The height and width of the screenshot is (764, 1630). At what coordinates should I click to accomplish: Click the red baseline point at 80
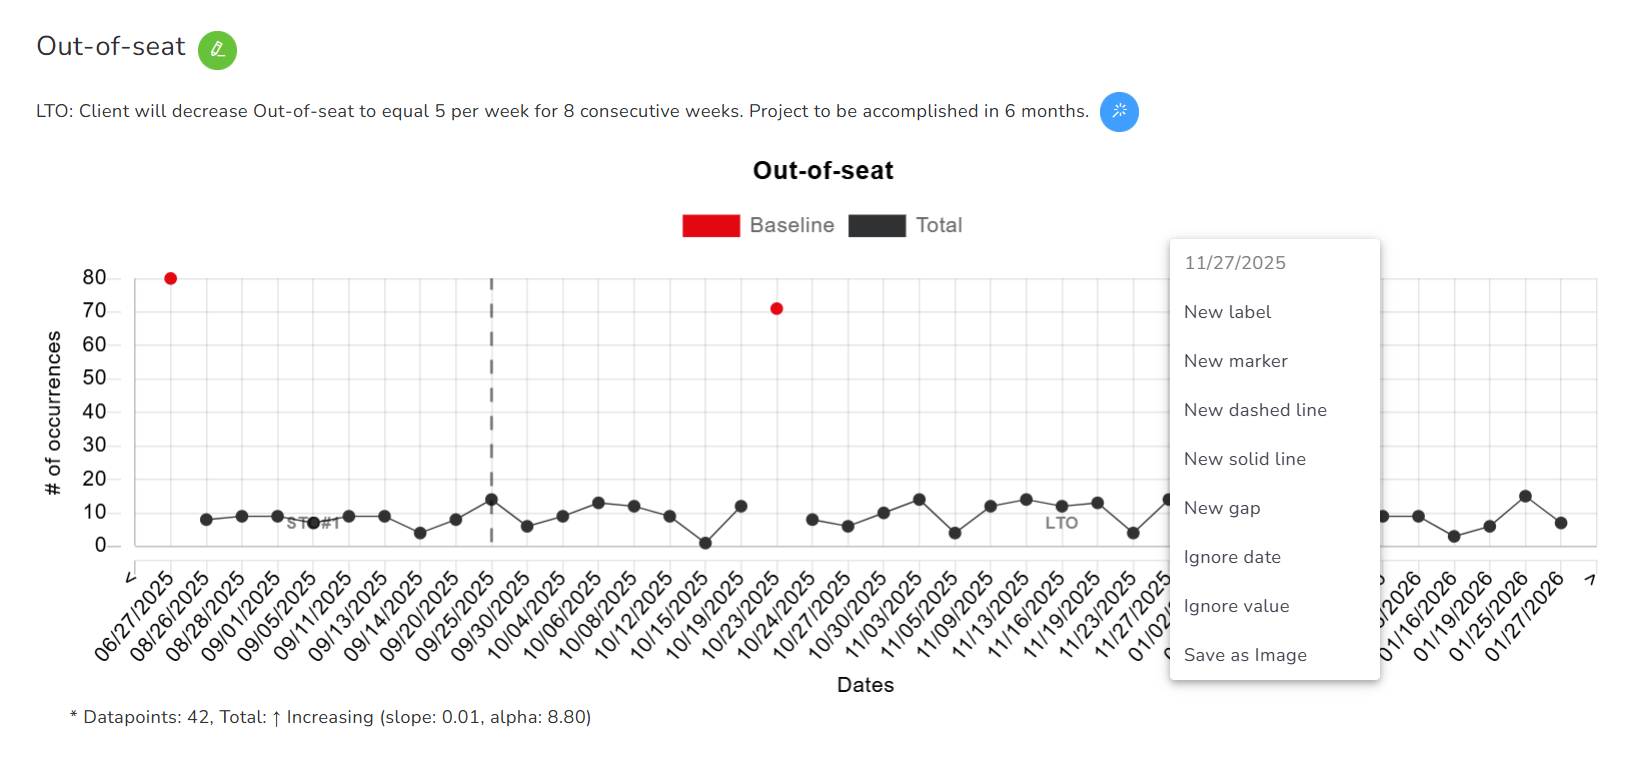point(171,279)
